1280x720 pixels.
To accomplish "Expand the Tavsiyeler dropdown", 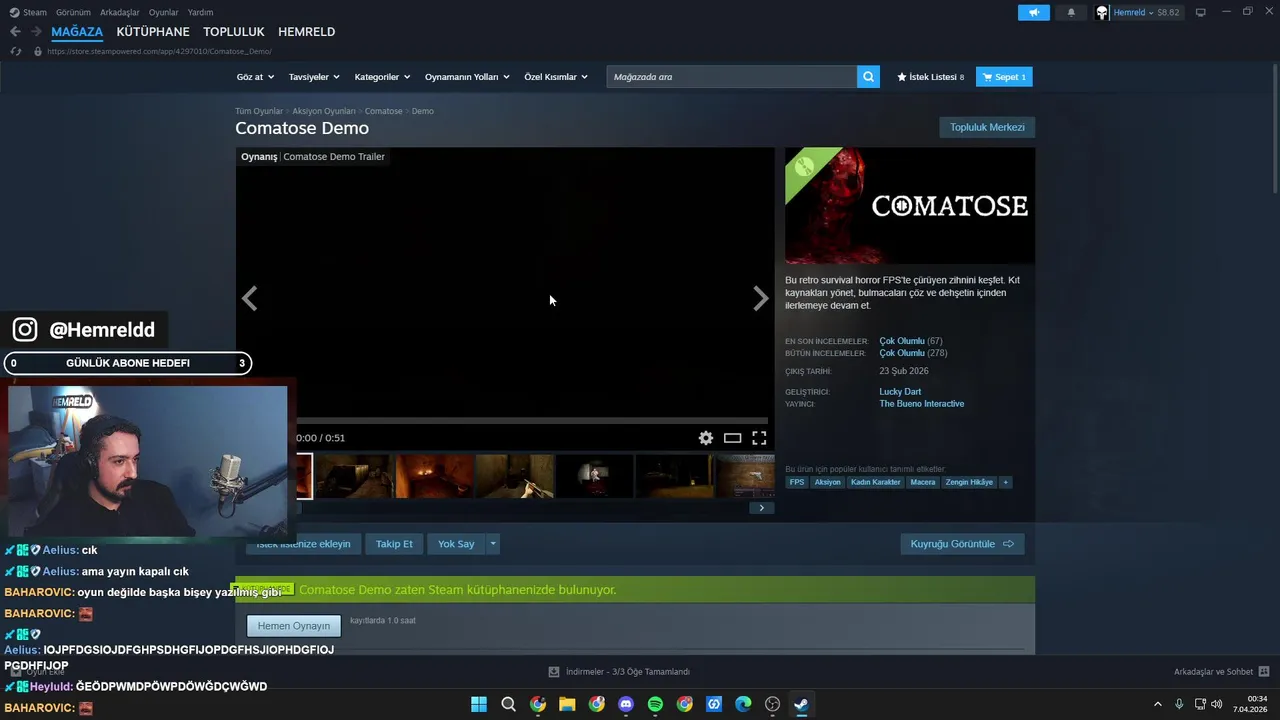I will 314,77.
